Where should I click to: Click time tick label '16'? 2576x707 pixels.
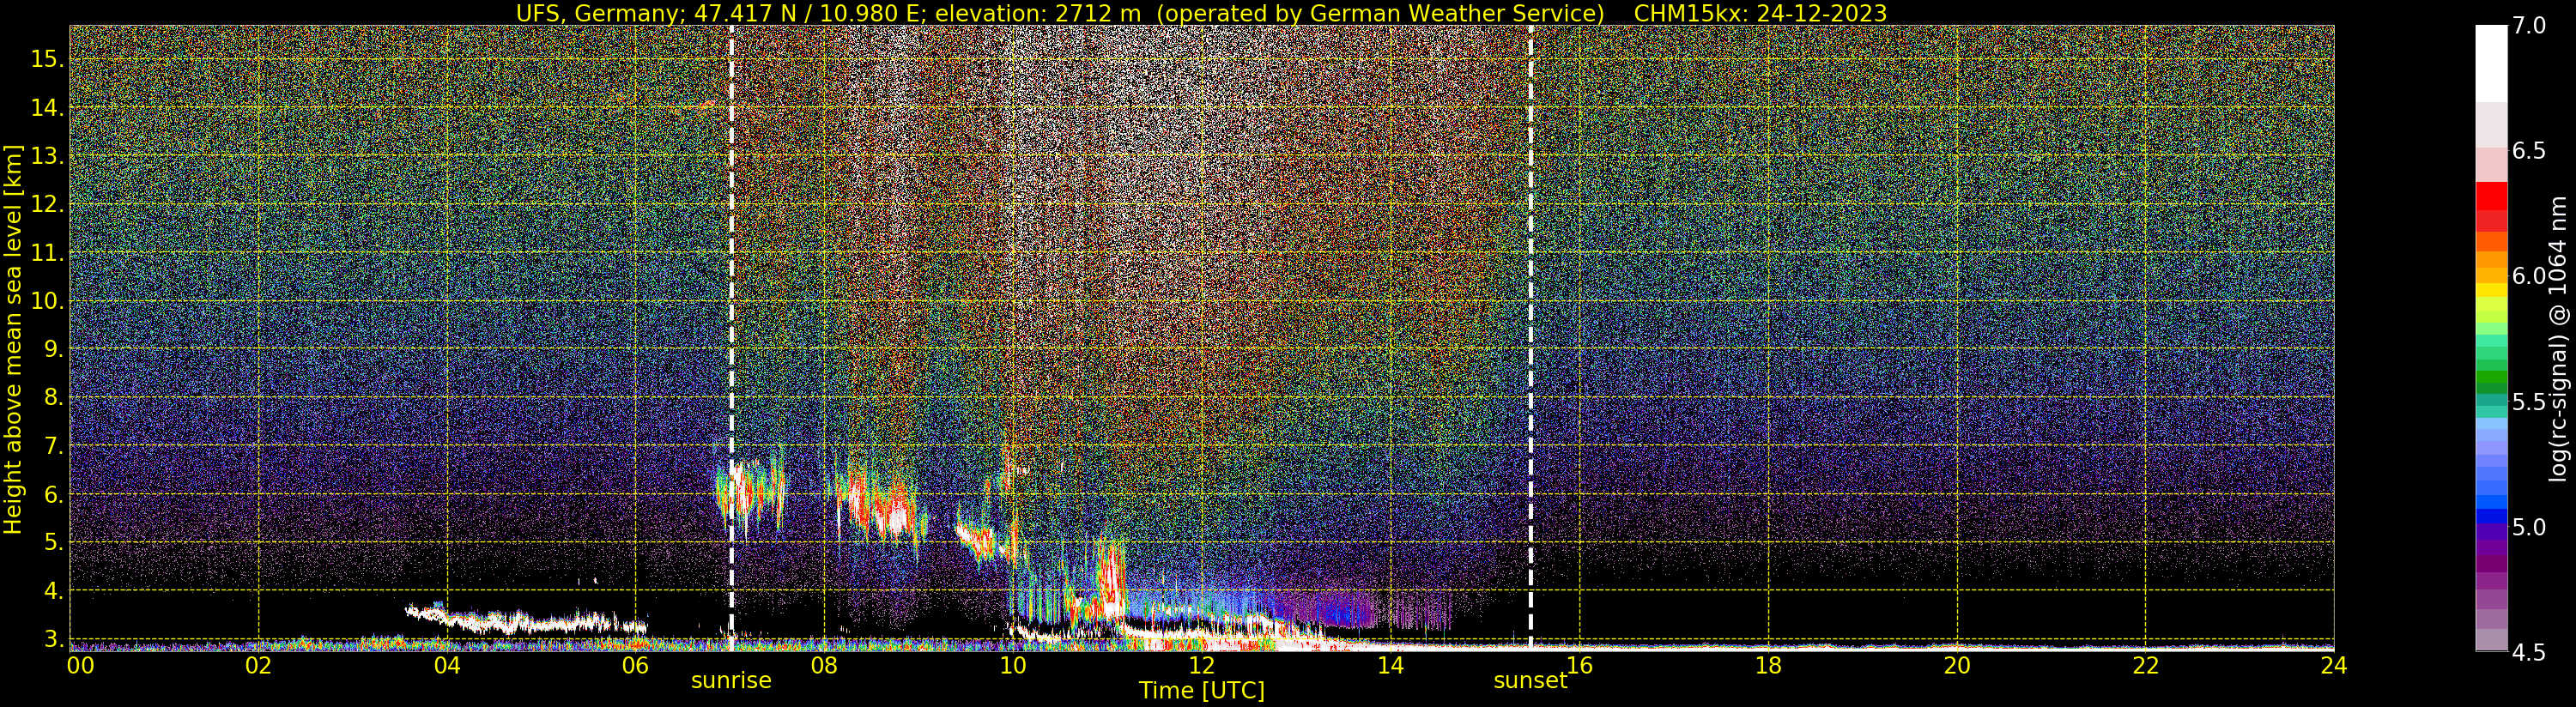[x=1579, y=665]
